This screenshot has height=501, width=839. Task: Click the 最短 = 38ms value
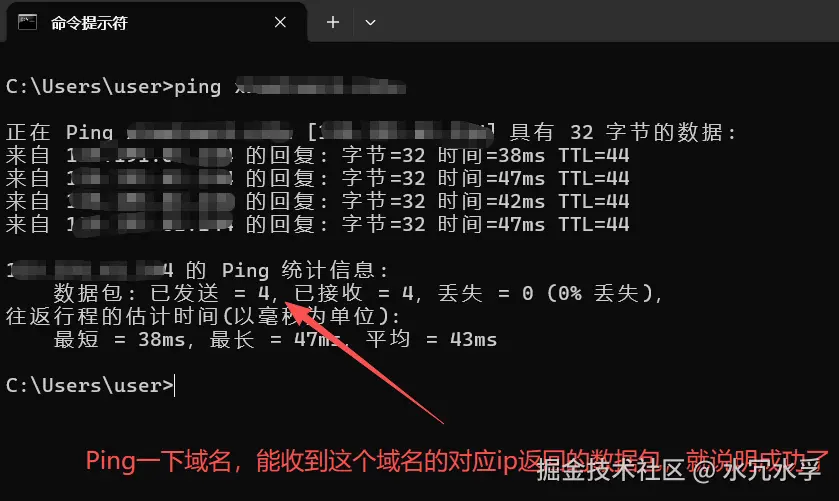coord(119,339)
